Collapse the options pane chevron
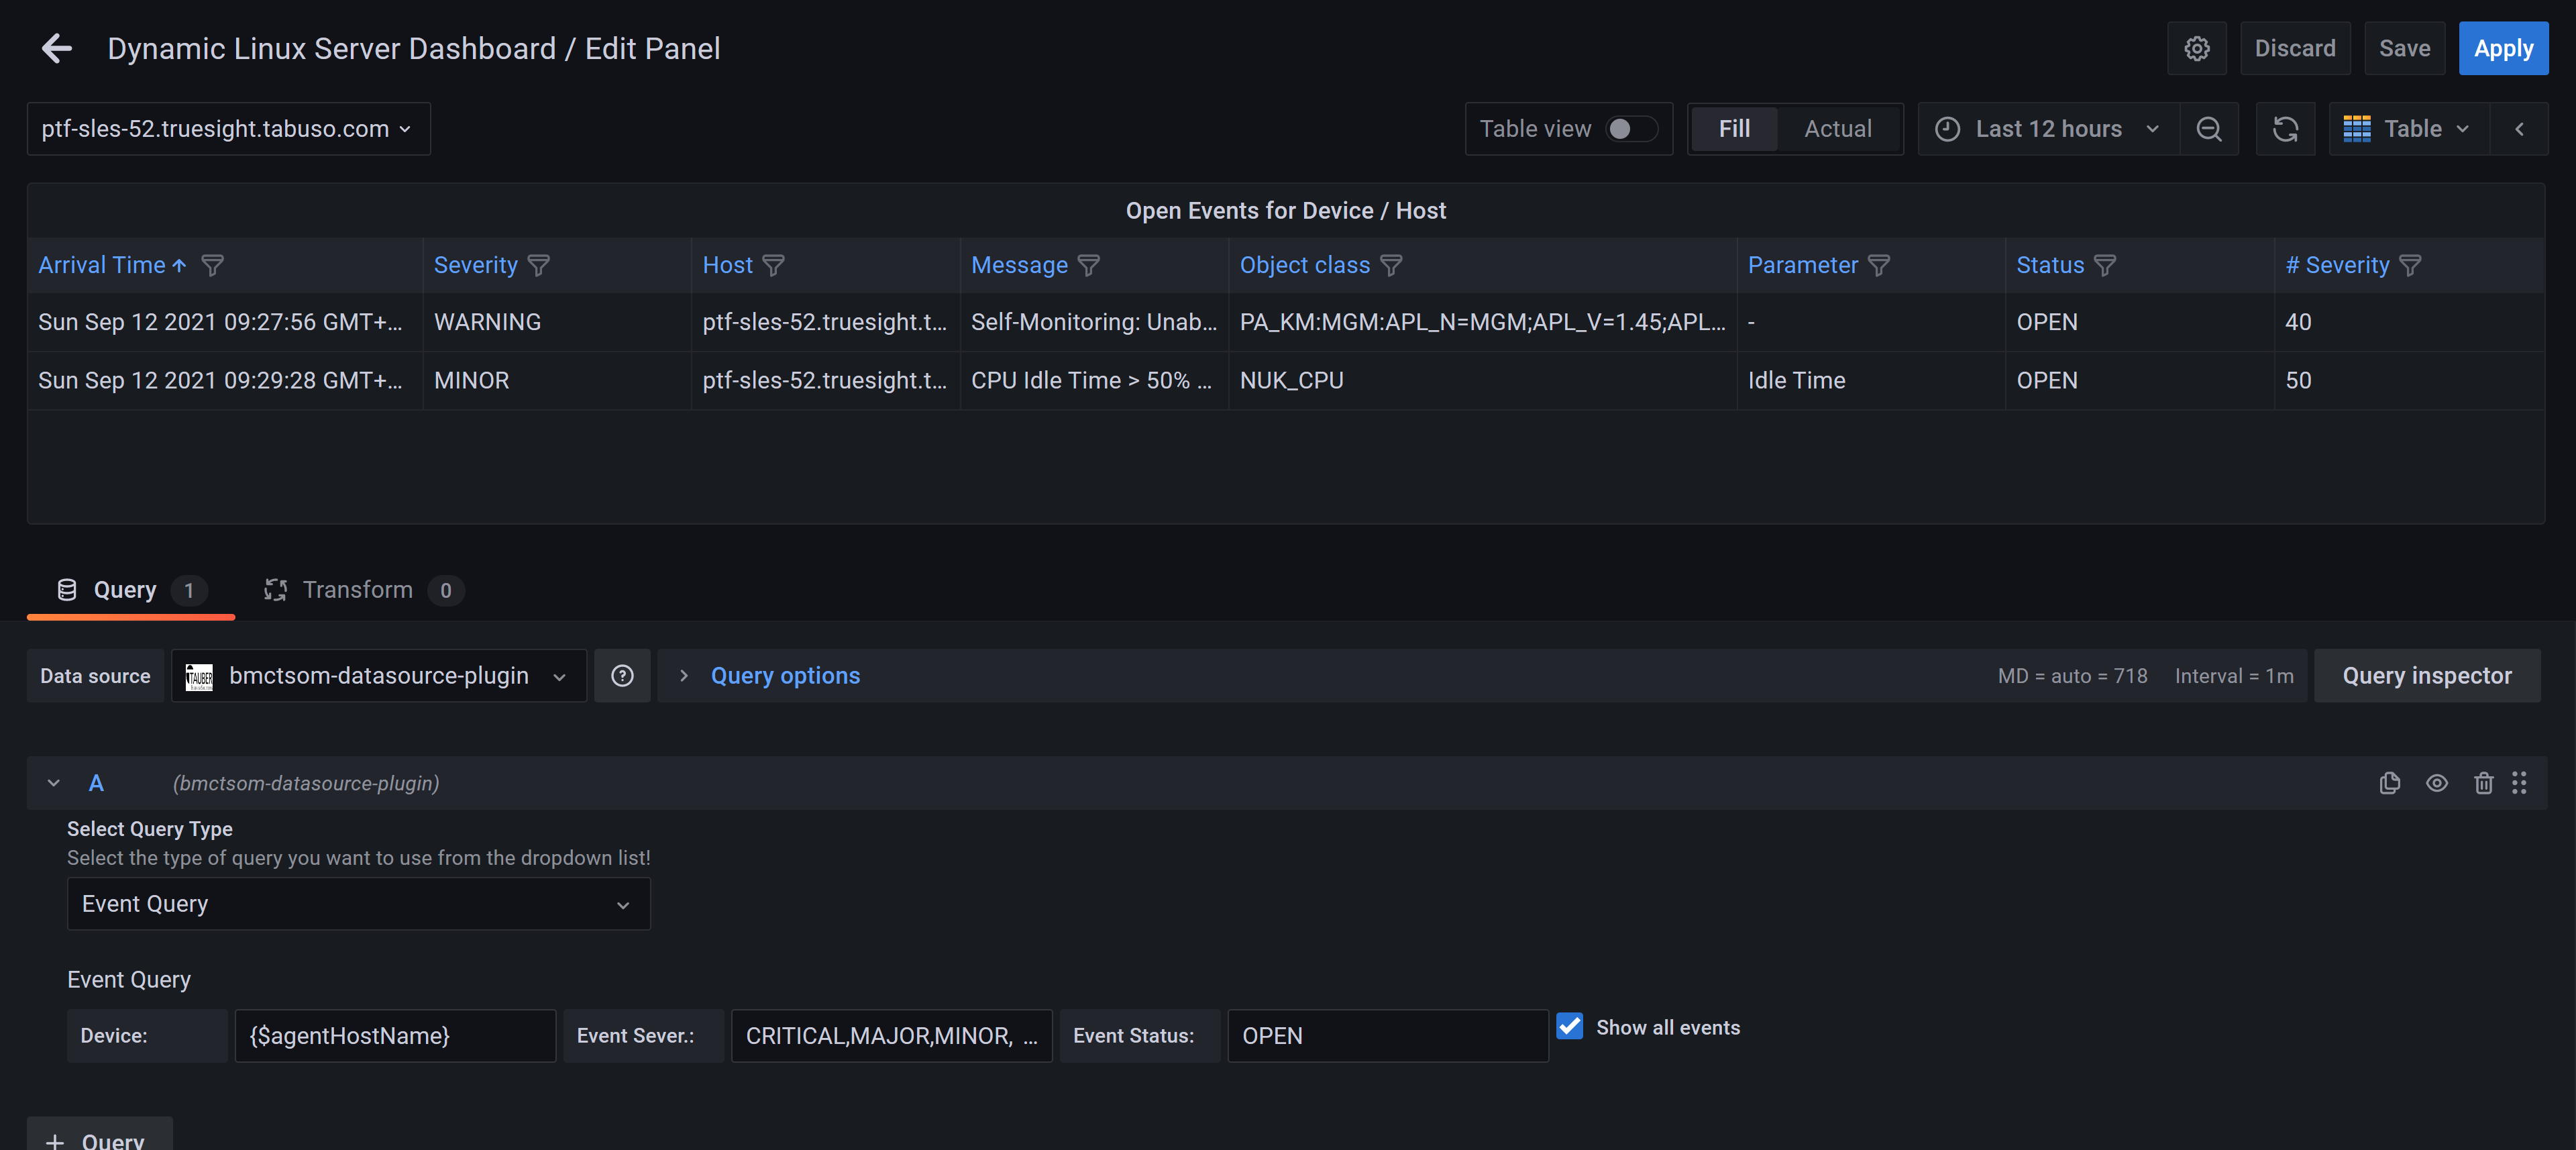The height and width of the screenshot is (1150, 2576). (2519, 129)
